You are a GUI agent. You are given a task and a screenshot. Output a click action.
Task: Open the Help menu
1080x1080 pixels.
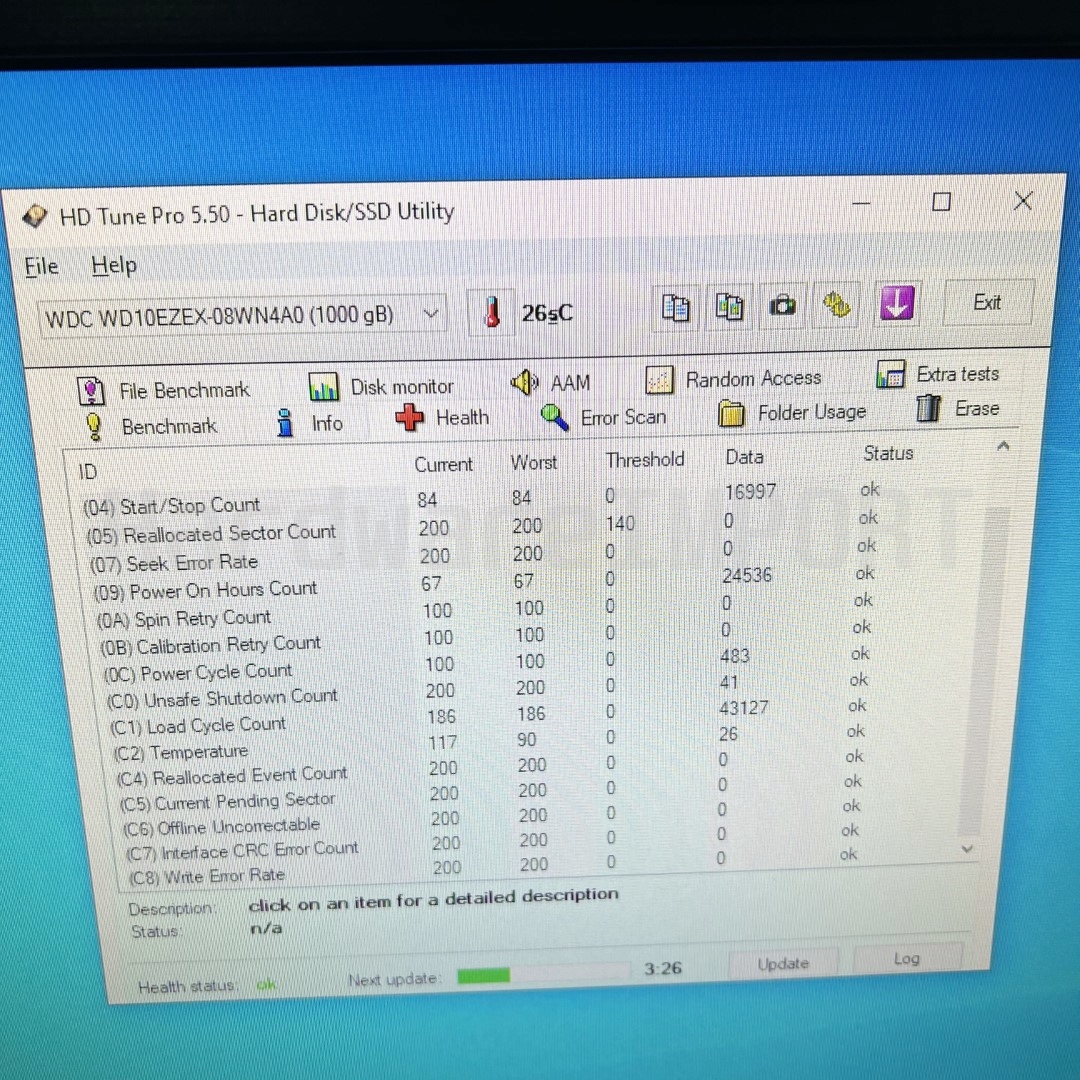[114, 266]
